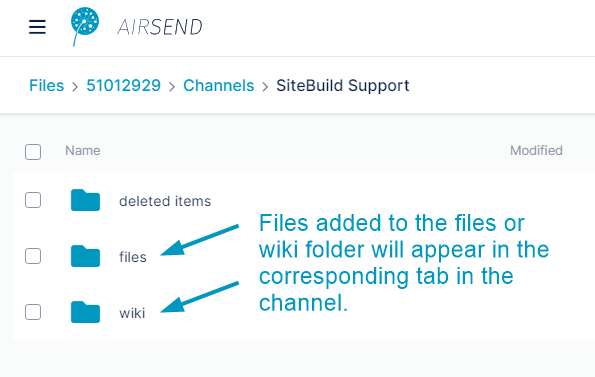Toggle the select-all checkbox beside Name
The width and height of the screenshot is (595, 377).
[x=33, y=152]
